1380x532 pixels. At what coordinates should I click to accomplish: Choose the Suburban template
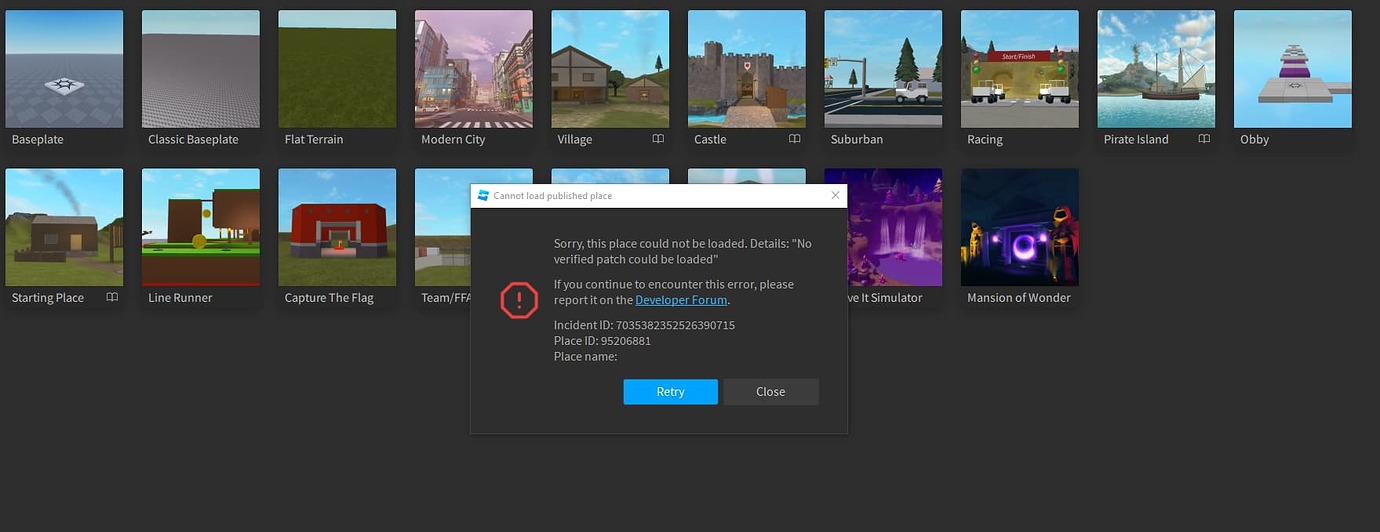point(883,69)
